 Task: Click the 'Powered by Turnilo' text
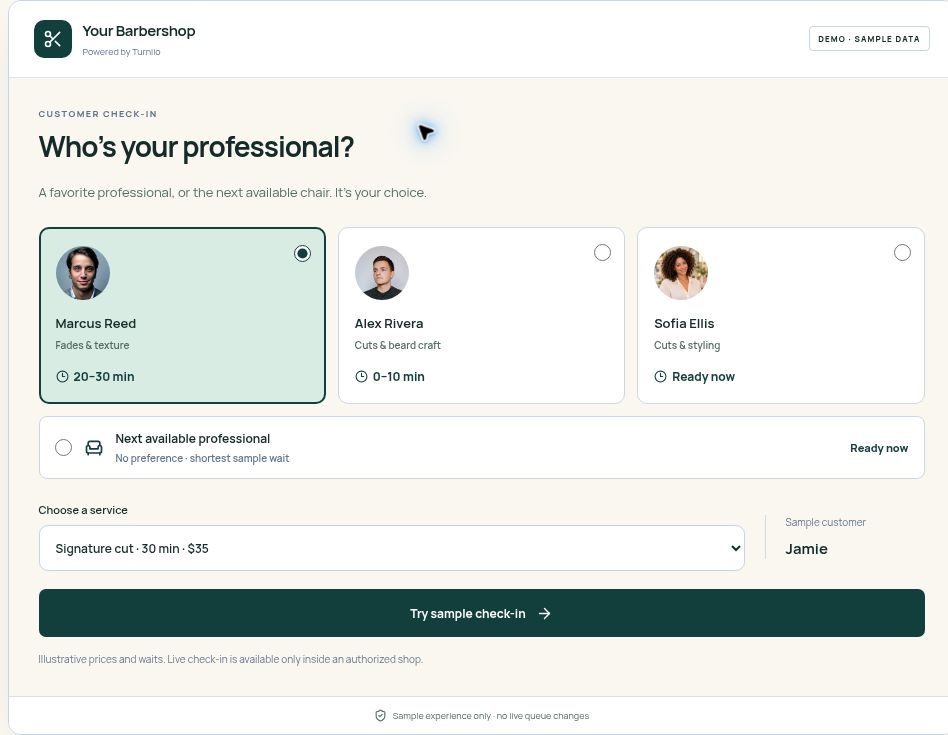click(121, 52)
